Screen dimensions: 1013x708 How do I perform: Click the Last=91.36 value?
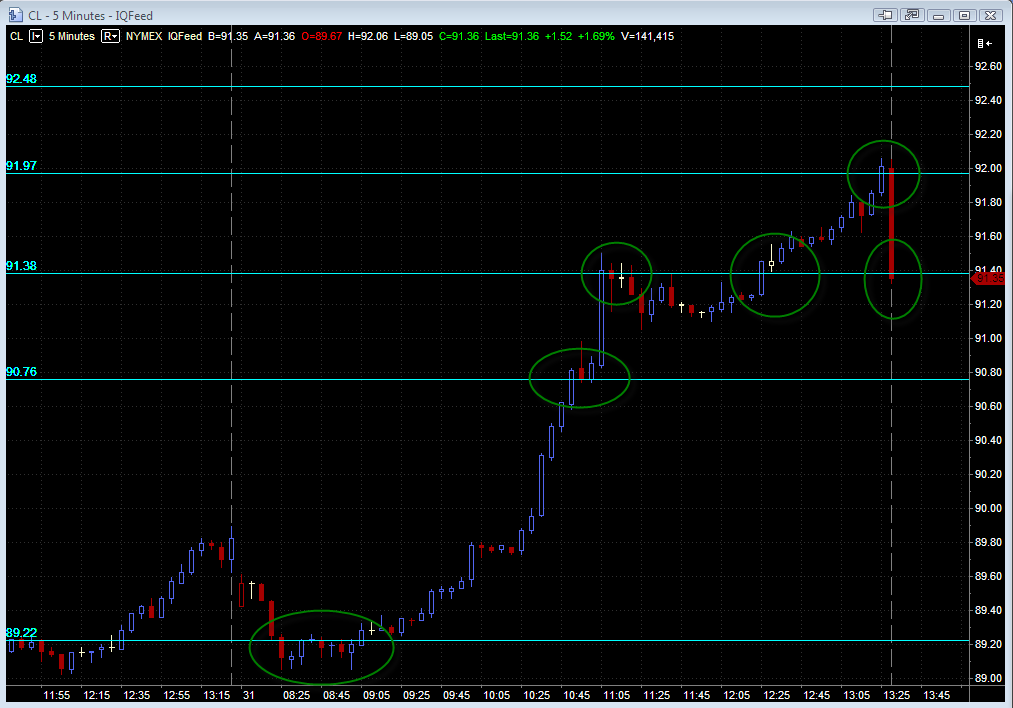click(512, 36)
